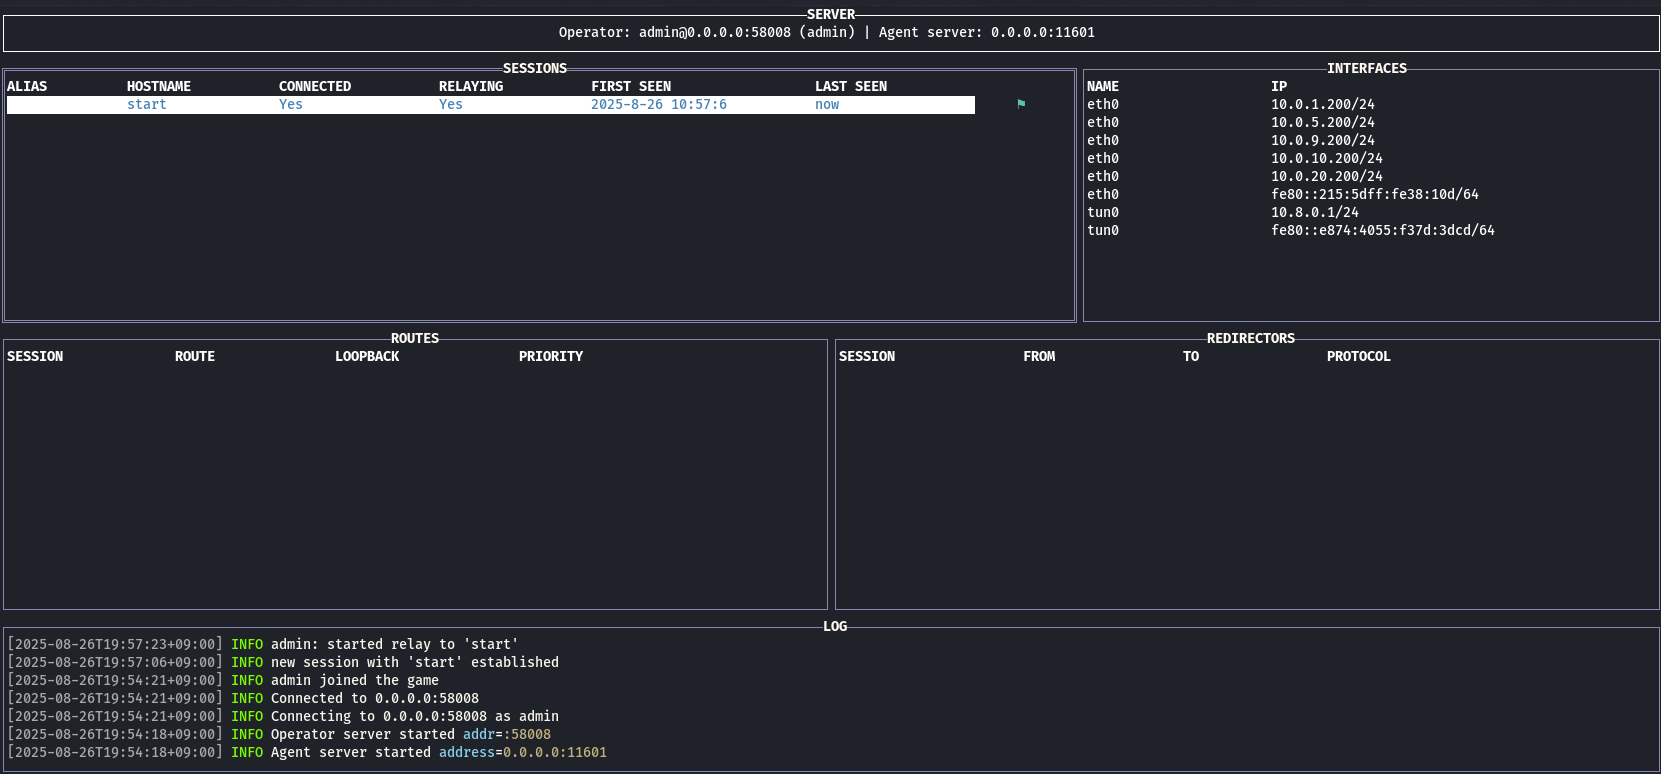Screen dimensions: 1661x774
Task: Click the ALIAS column header in Sessions
Action: pos(27,87)
